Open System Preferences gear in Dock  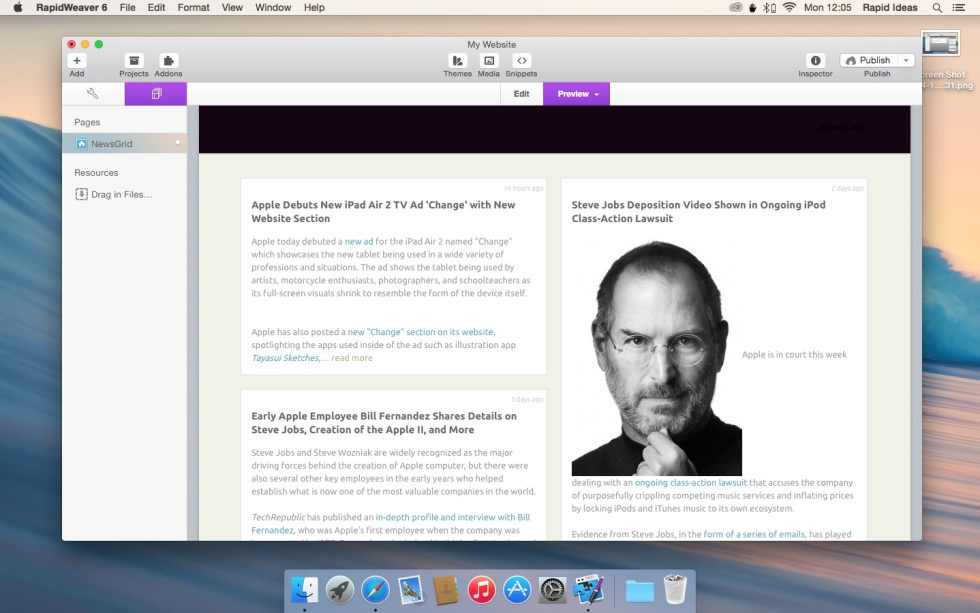pos(552,589)
